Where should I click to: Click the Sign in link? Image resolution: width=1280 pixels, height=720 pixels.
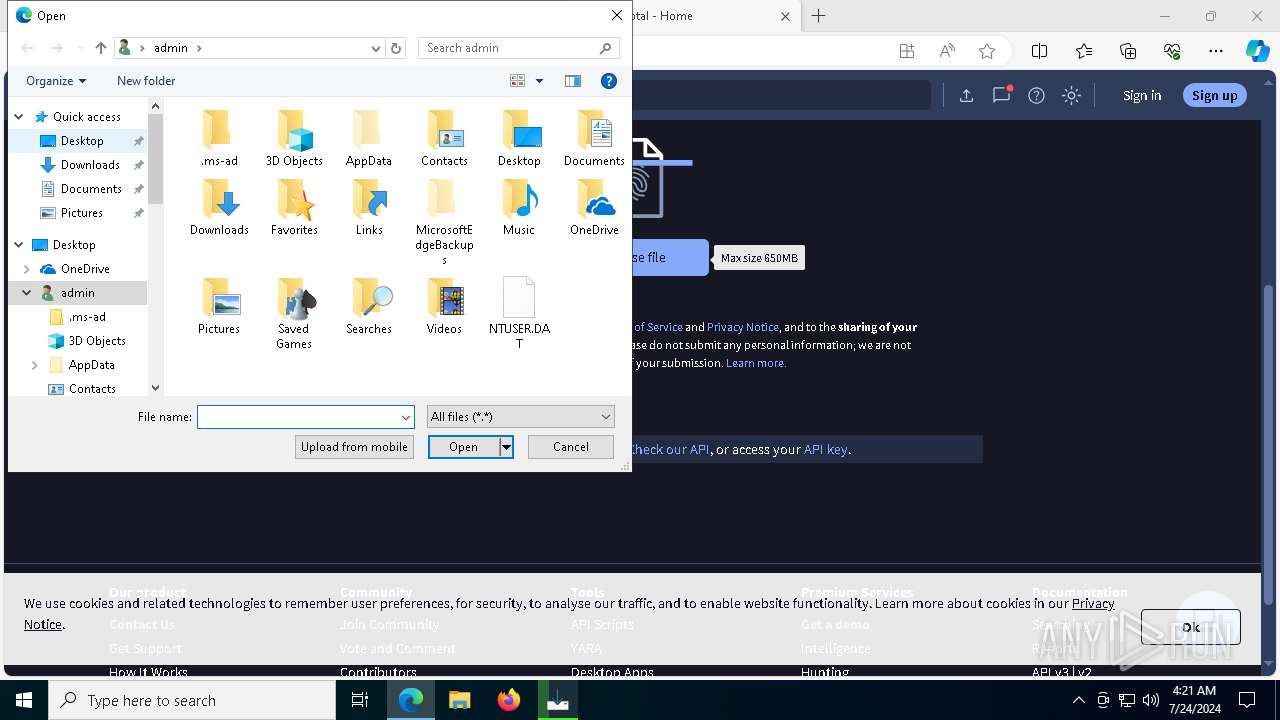click(1142, 95)
